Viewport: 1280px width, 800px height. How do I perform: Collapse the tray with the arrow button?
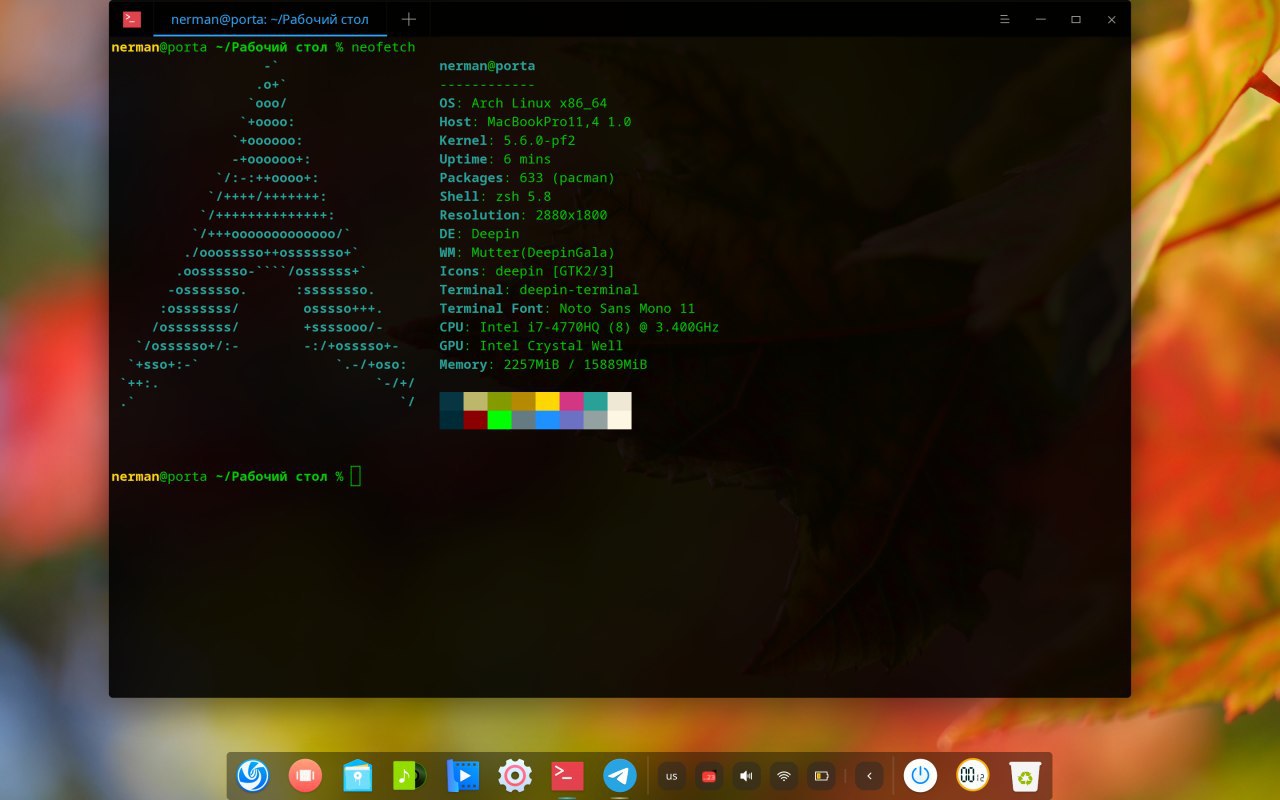coord(869,776)
